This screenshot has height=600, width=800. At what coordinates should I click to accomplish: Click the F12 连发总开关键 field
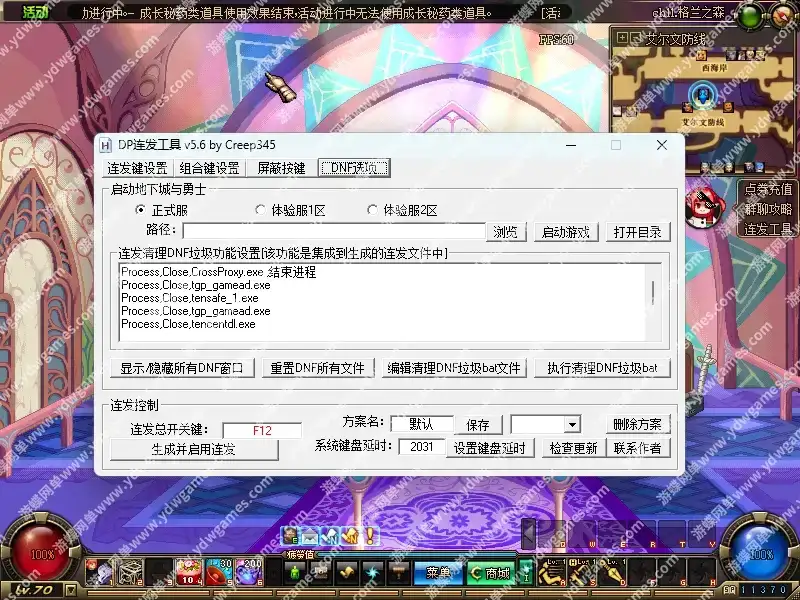coord(262,431)
